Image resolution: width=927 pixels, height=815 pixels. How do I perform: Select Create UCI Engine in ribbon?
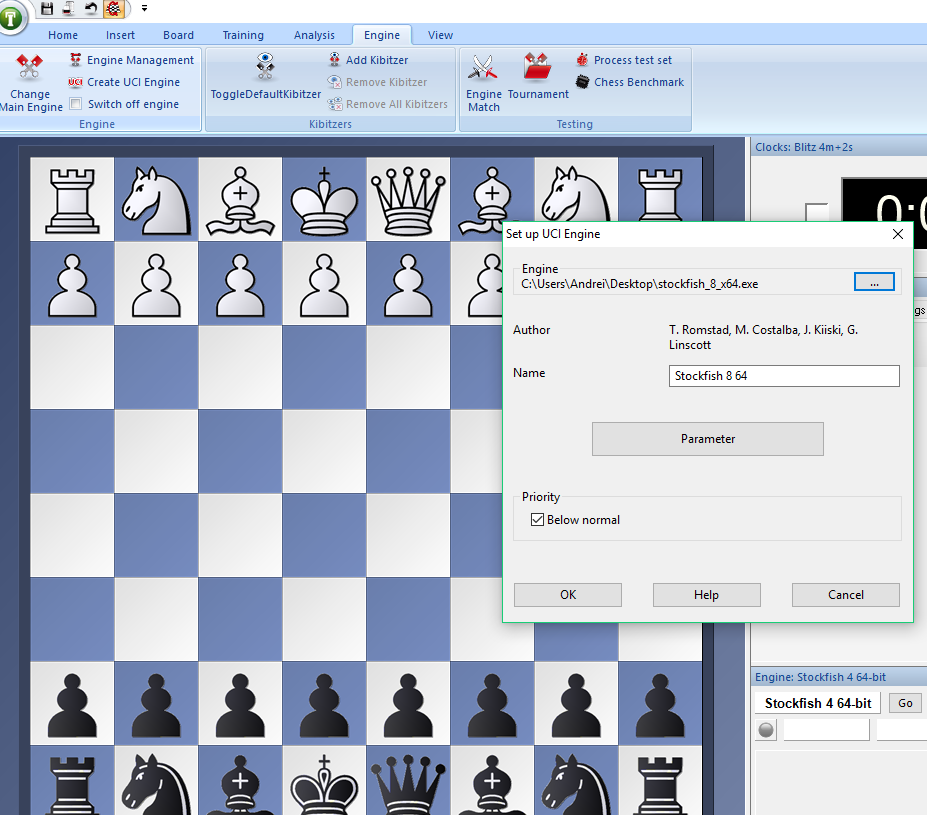click(x=132, y=82)
